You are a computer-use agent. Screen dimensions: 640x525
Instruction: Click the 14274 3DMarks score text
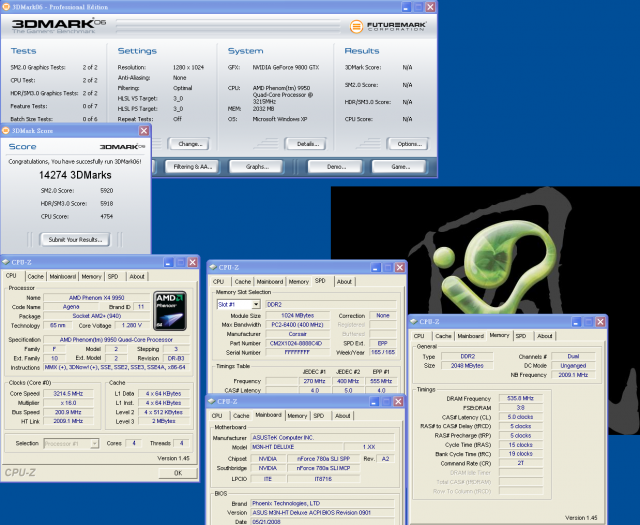[75, 175]
